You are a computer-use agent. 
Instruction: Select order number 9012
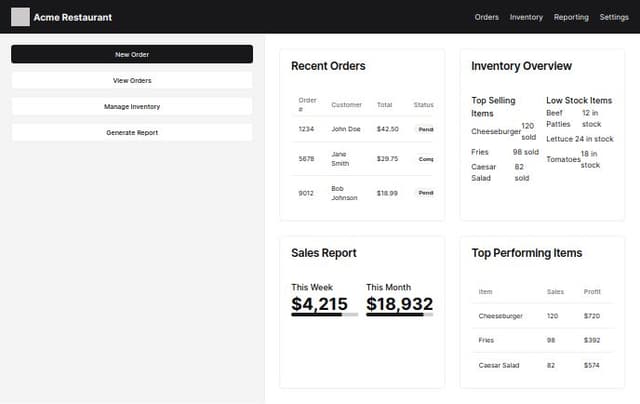point(306,193)
